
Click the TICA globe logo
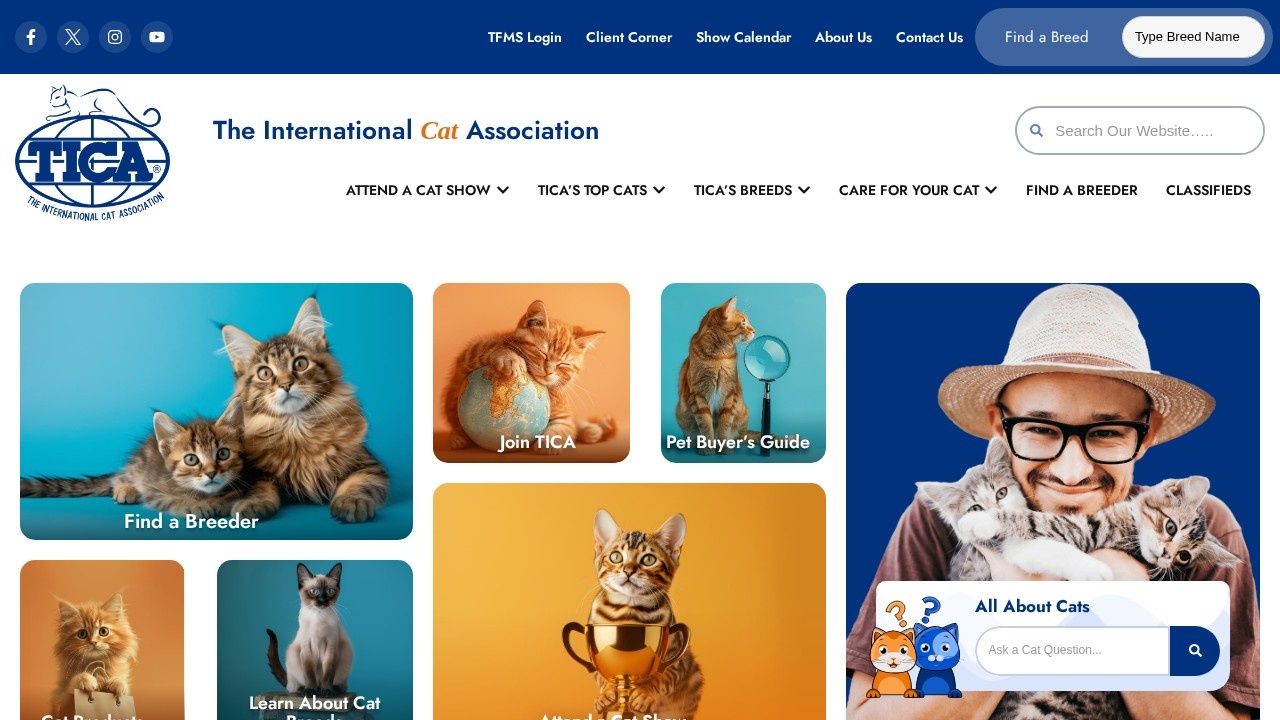point(92,153)
